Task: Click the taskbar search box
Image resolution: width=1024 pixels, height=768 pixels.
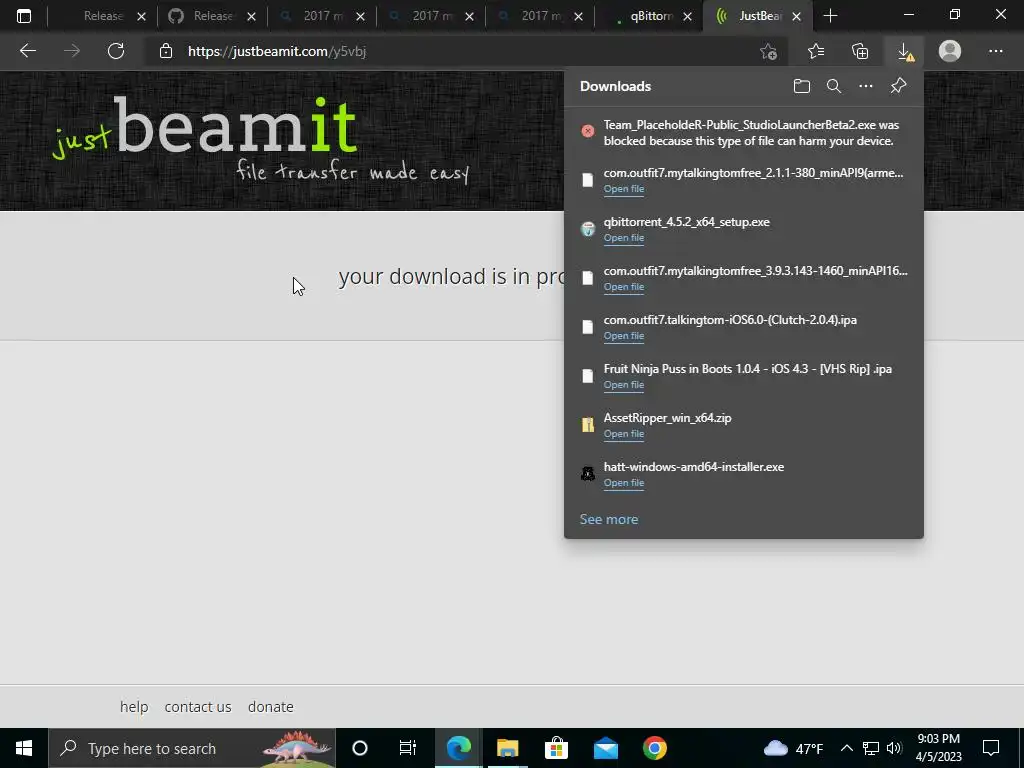Action: click(192, 748)
